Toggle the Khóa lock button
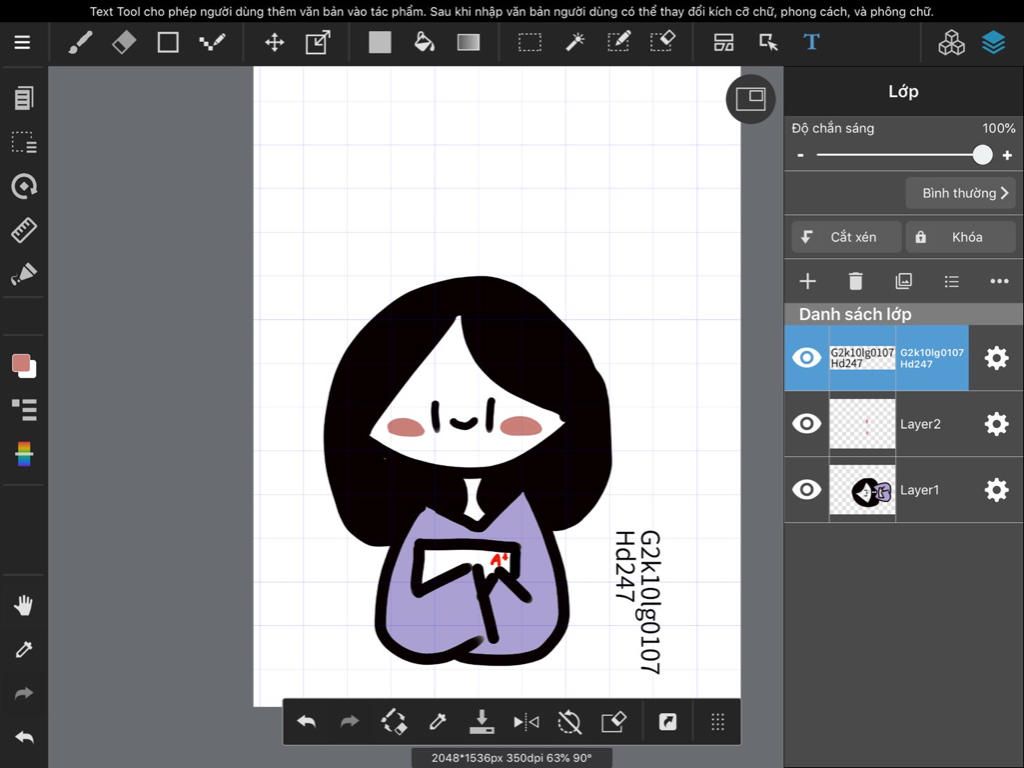The image size is (1024, 768). 960,237
